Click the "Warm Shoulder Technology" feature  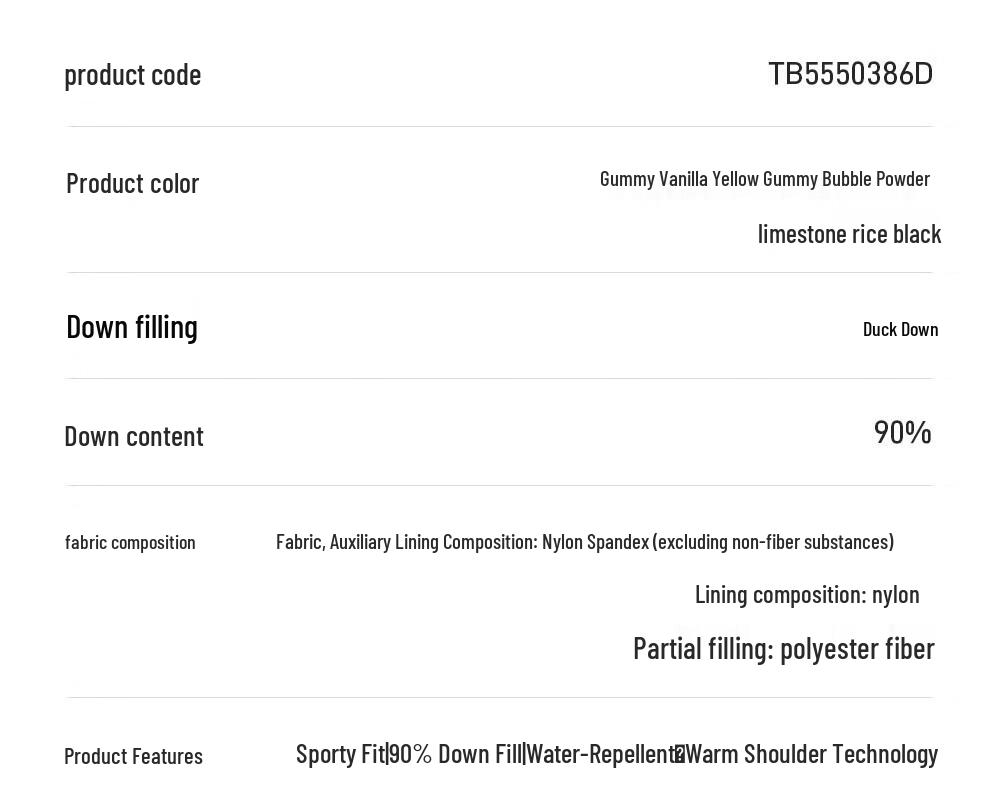(x=812, y=754)
